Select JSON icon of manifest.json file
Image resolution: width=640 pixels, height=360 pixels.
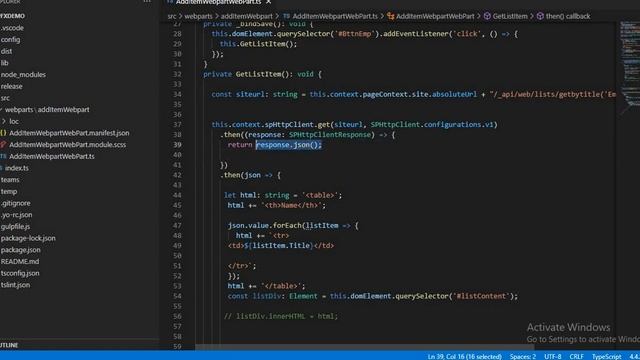(3, 133)
